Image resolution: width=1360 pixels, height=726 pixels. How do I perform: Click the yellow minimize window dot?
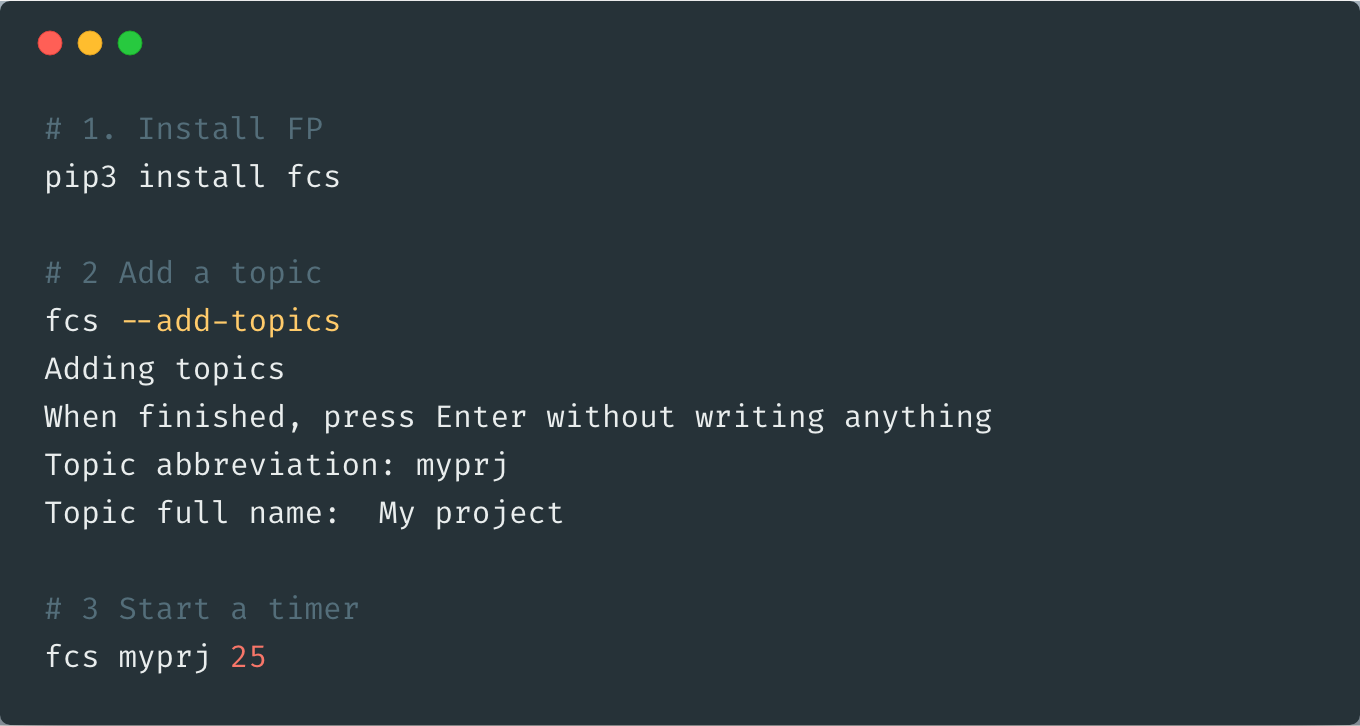click(x=90, y=43)
